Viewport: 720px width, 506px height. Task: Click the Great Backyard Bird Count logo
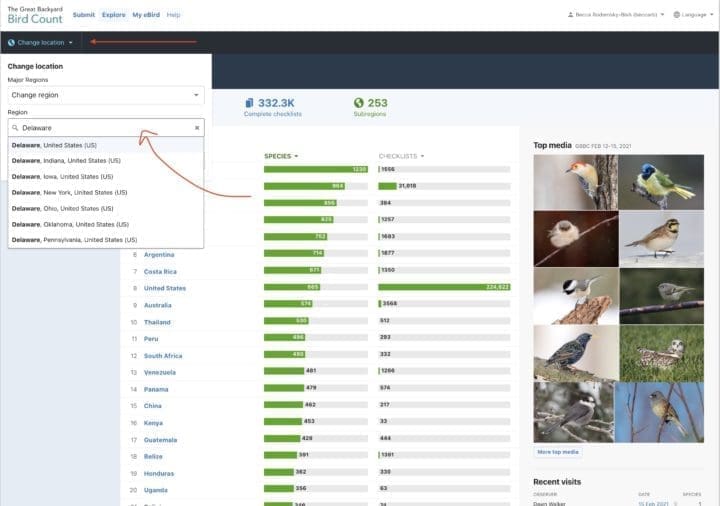pyautogui.click(x=35, y=15)
